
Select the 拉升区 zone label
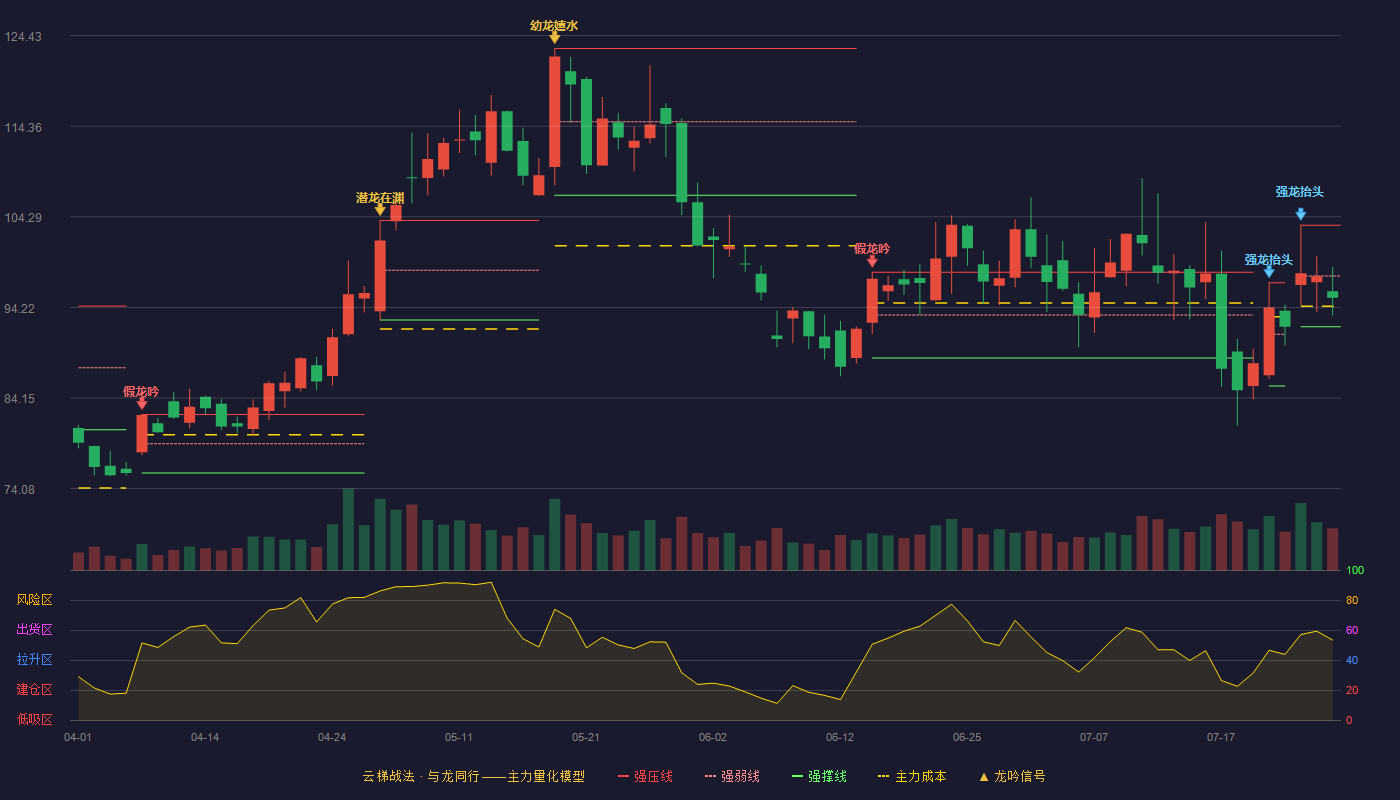34,660
